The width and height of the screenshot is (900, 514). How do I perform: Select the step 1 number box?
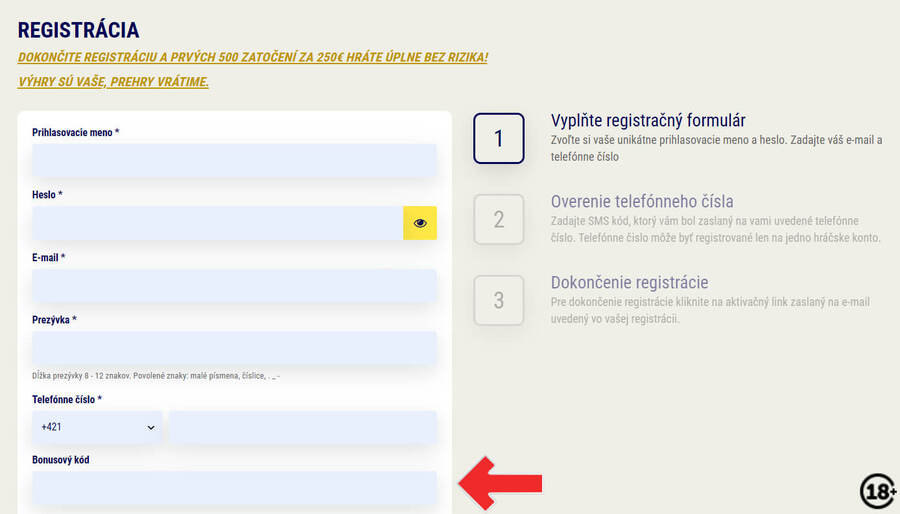(x=499, y=138)
